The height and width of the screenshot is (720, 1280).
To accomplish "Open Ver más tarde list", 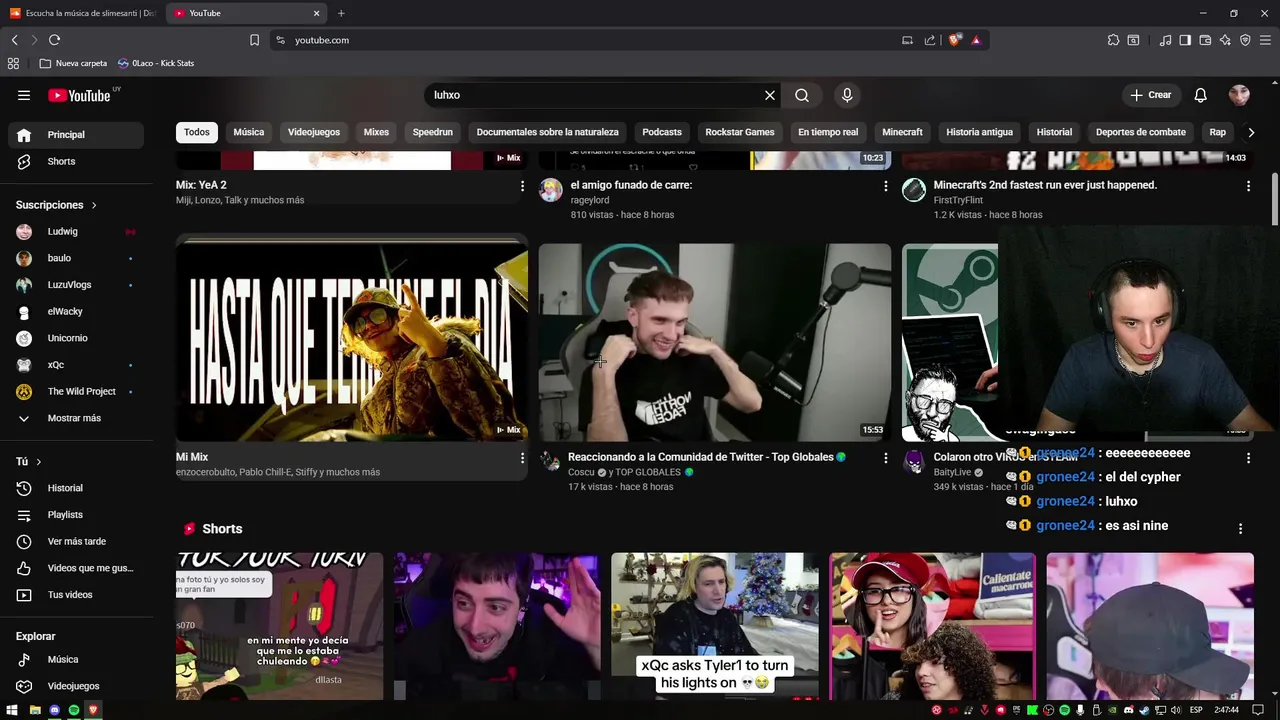I will click(76, 541).
